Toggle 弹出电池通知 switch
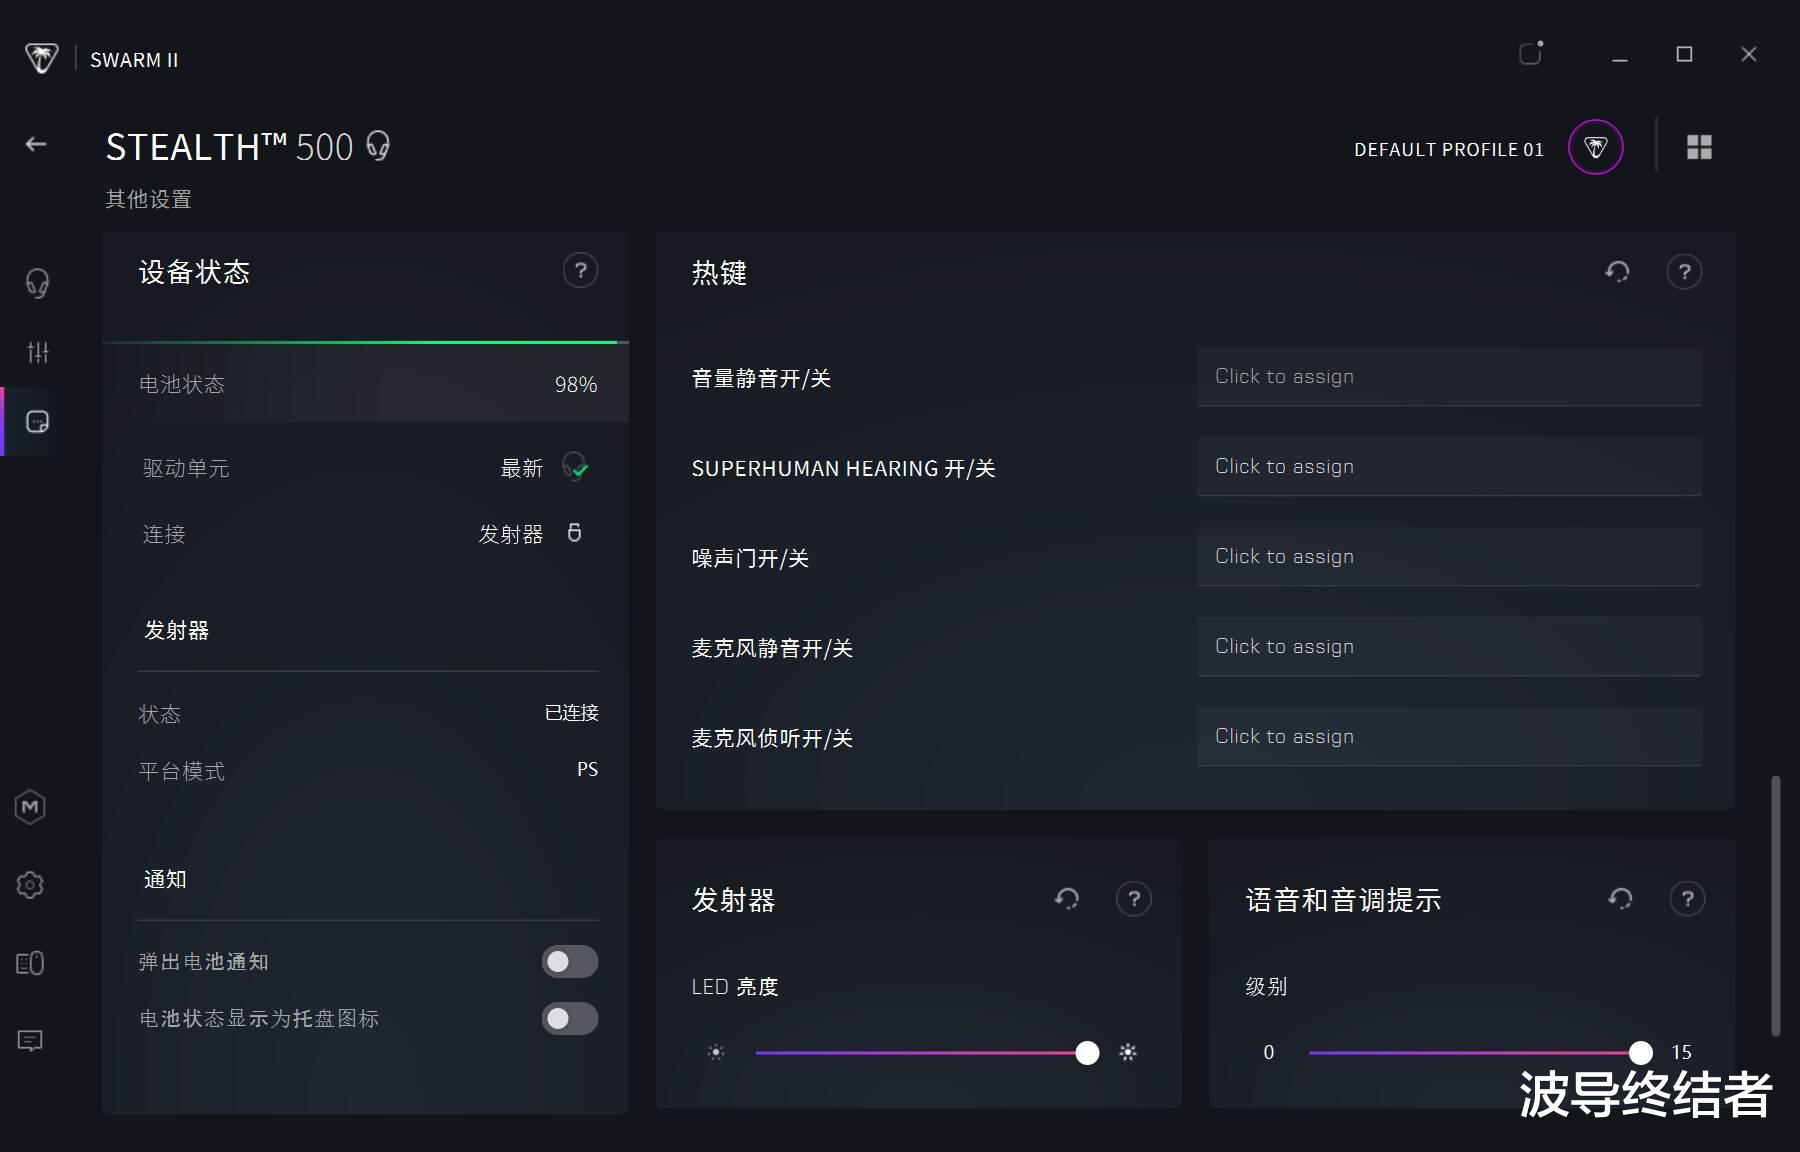 [x=569, y=962]
